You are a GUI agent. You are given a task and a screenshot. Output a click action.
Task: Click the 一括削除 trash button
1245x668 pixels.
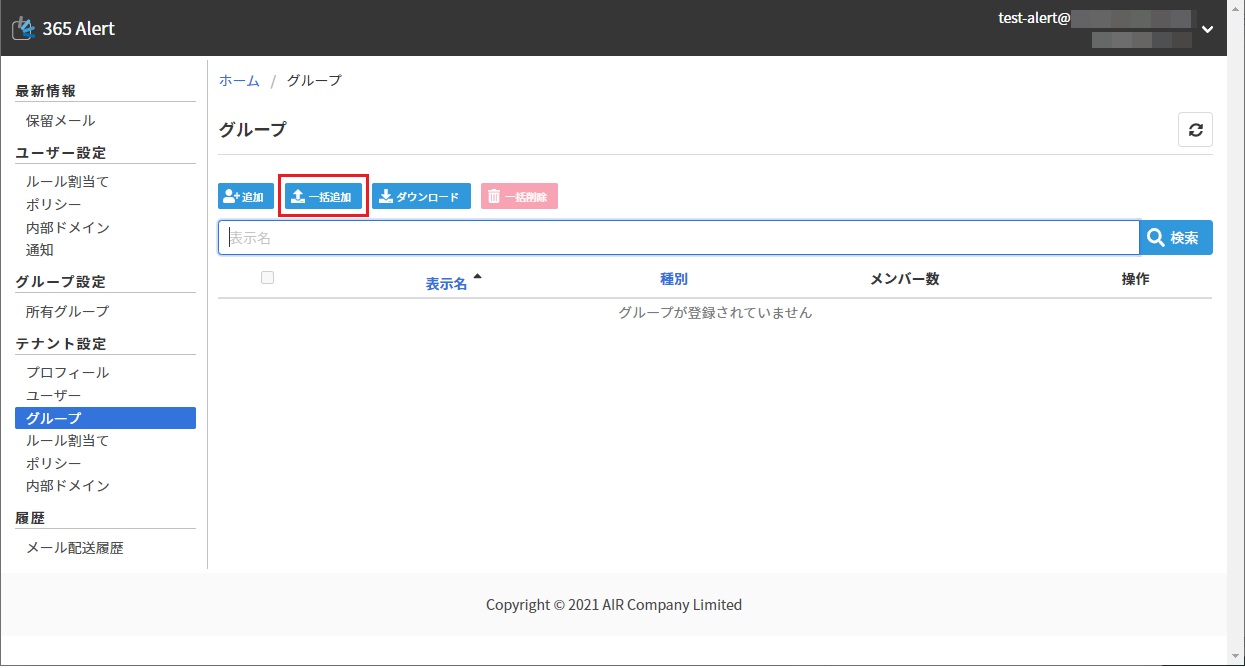(519, 197)
